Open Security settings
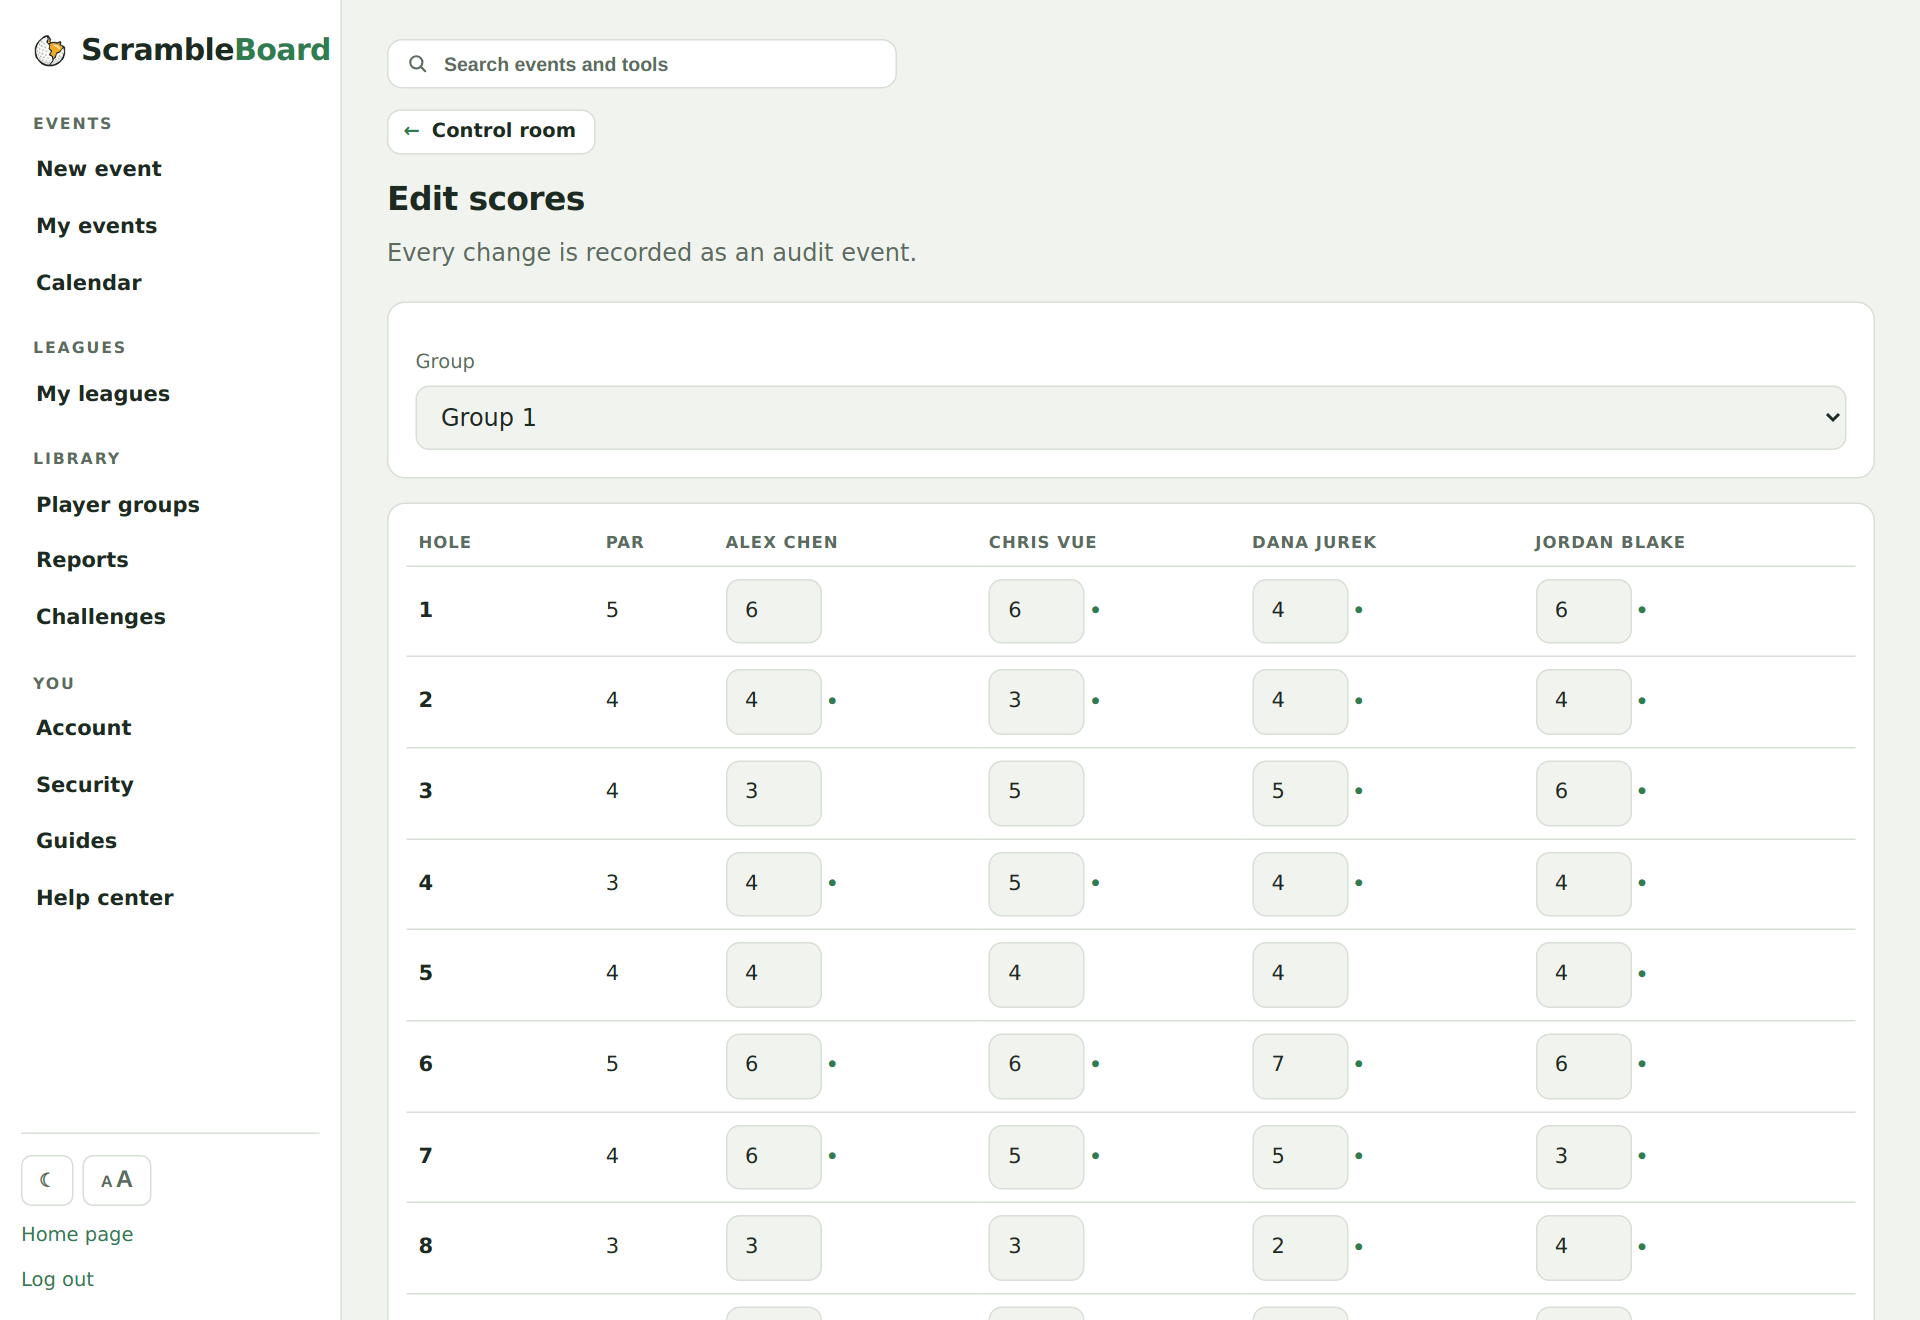The image size is (1920, 1320). (x=85, y=785)
